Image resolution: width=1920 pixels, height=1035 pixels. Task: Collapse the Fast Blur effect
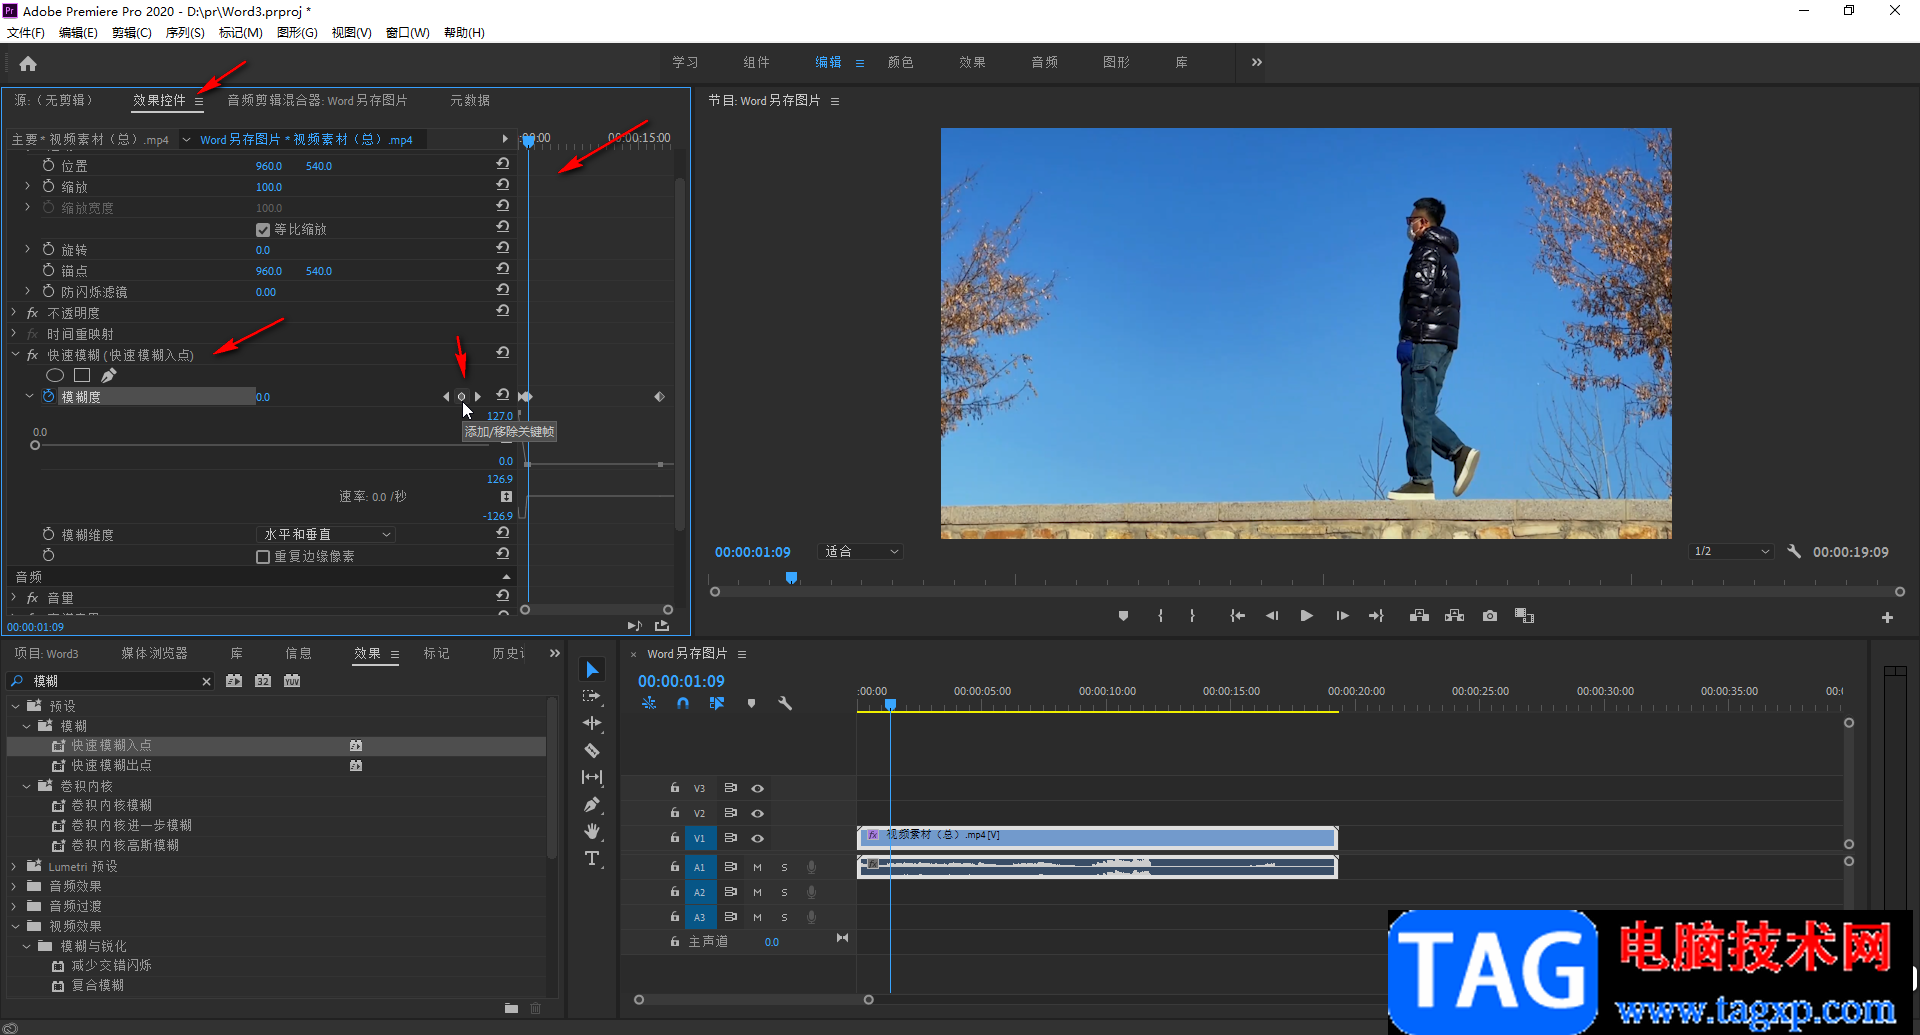(15, 355)
